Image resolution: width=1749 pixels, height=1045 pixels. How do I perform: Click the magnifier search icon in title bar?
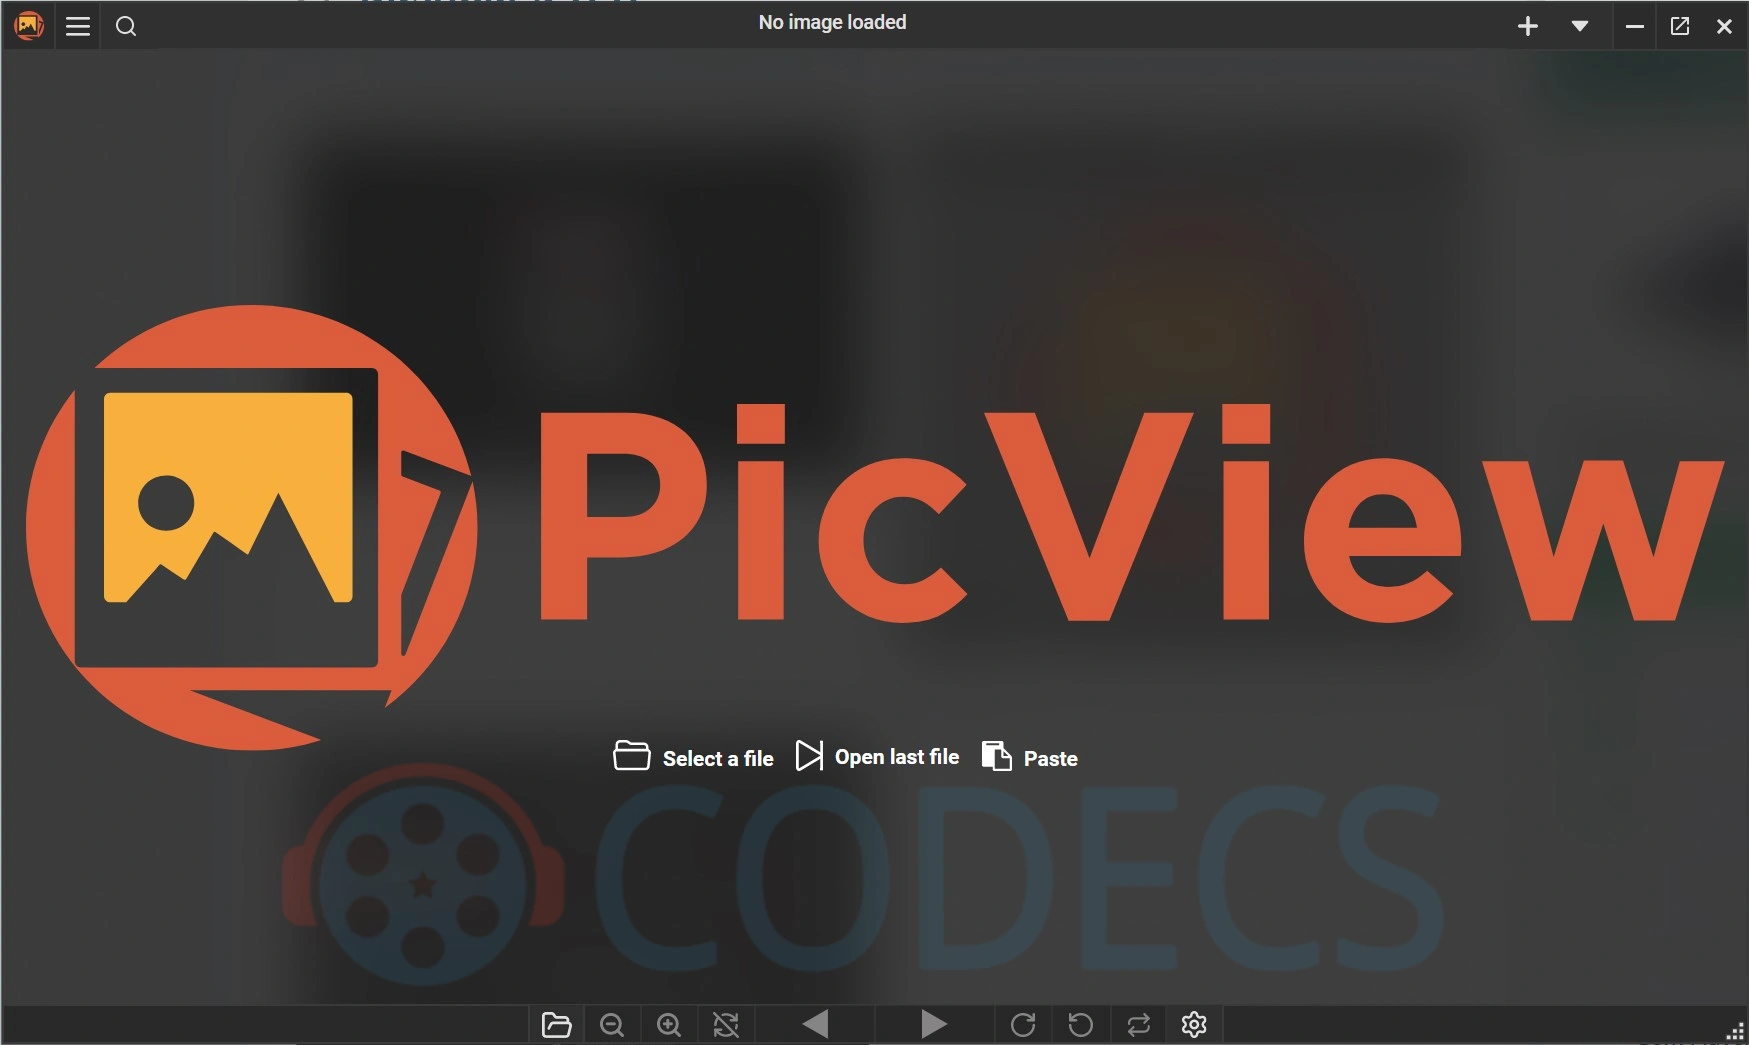(126, 26)
